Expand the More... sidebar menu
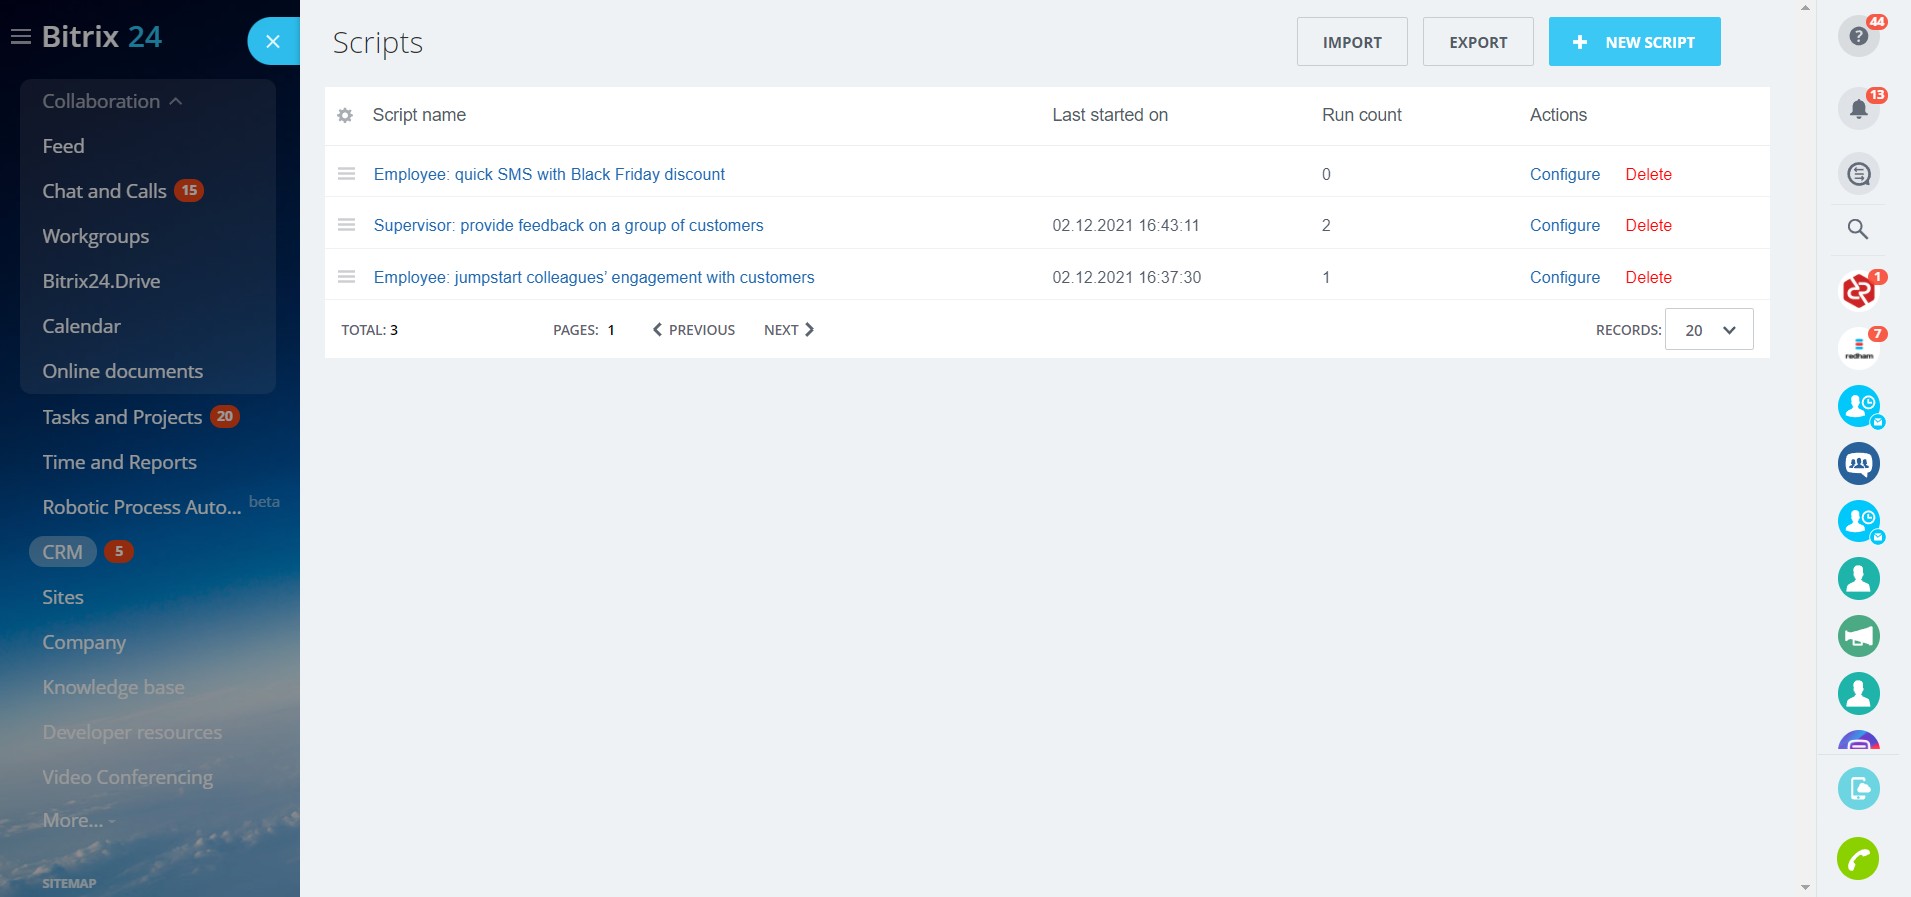 click(77, 821)
